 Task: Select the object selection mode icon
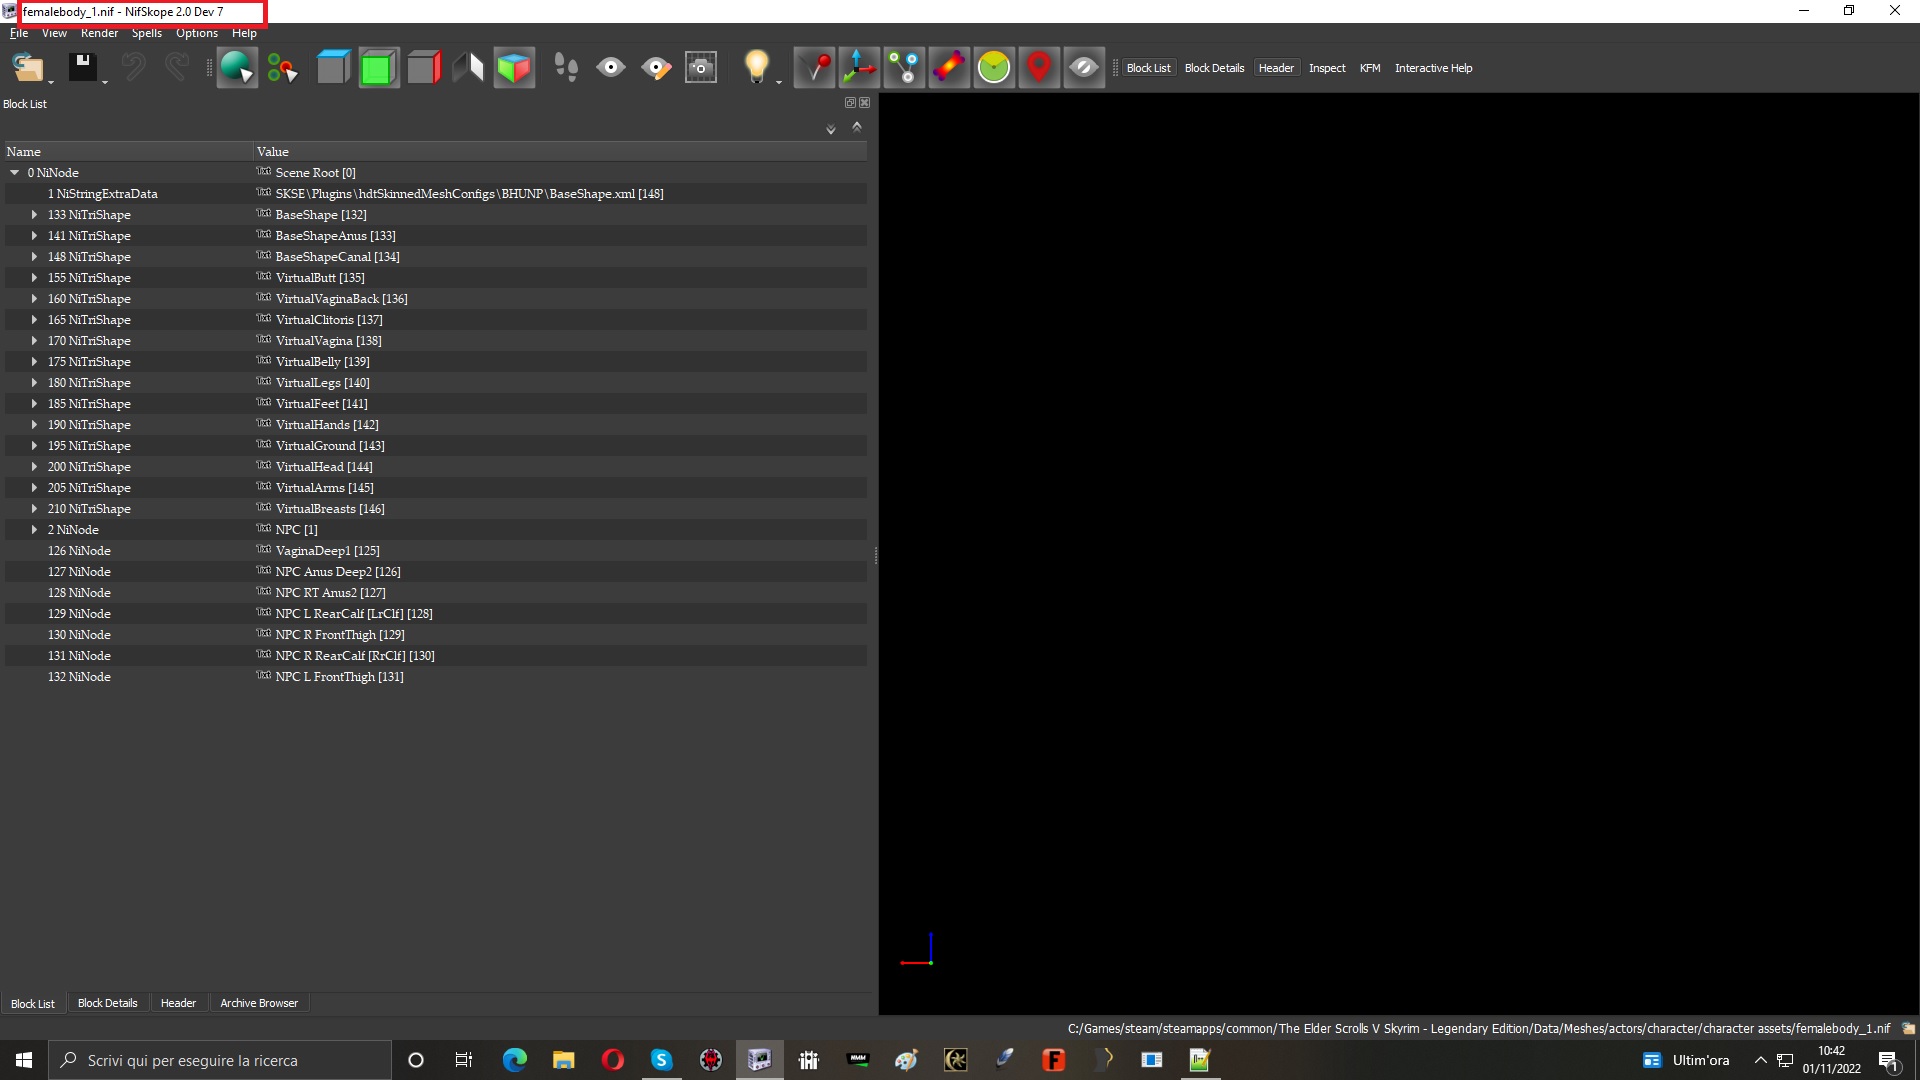pyautogui.click(x=237, y=68)
